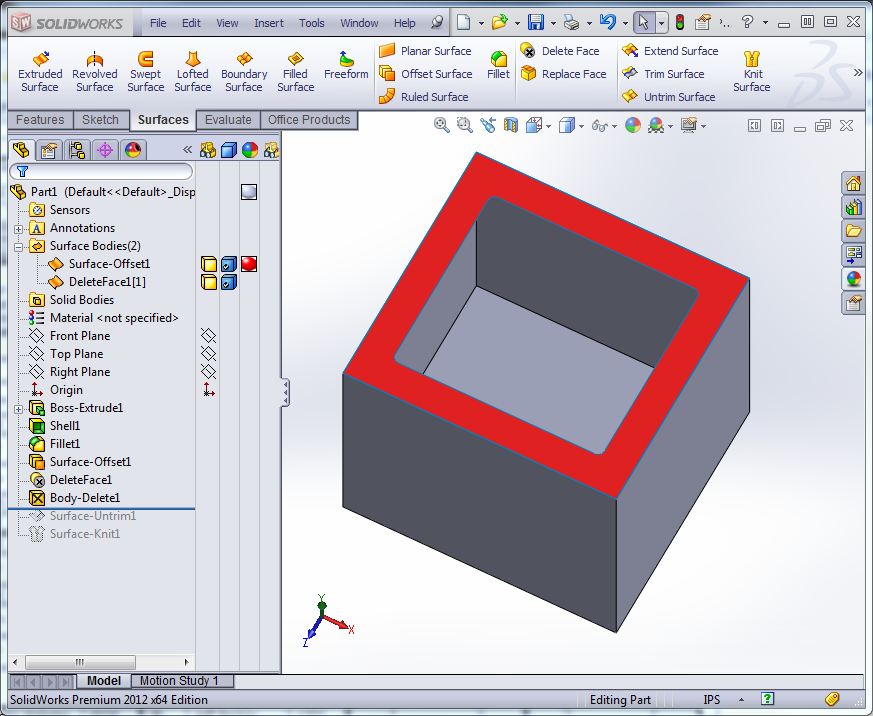Toggle hide/show icon for Surface-Offset1 body
This screenshot has width=873, height=716.
coord(209,264)
